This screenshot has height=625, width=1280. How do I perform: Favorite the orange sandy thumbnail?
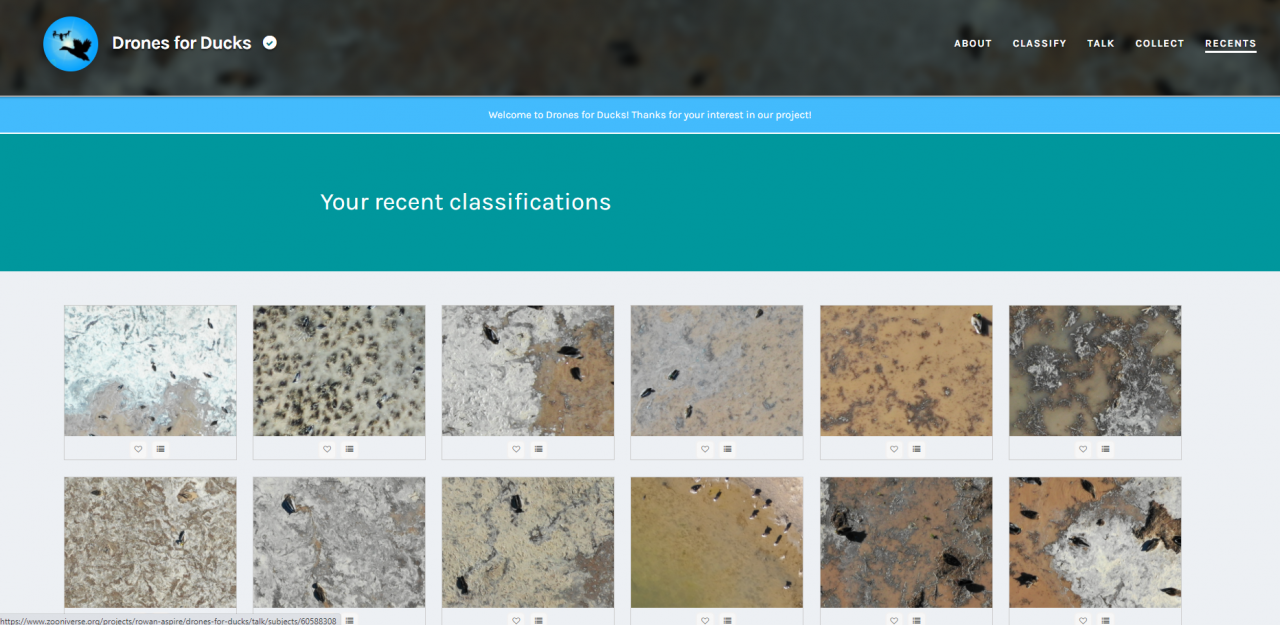[894, 449]
